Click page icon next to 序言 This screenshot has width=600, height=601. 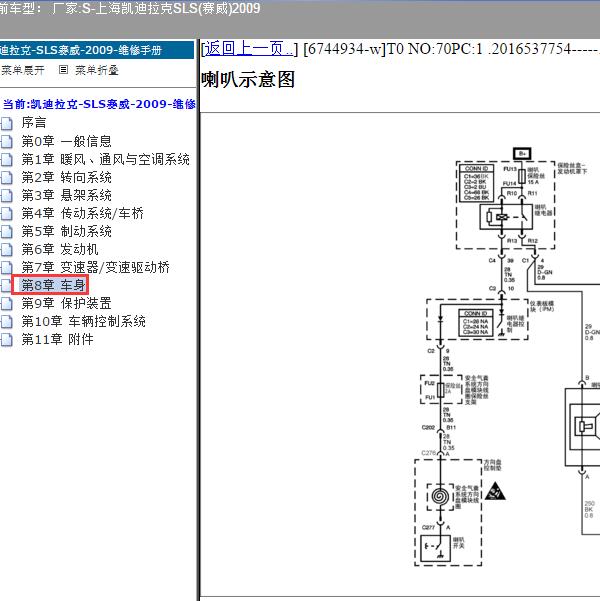(x=7, y=123)
